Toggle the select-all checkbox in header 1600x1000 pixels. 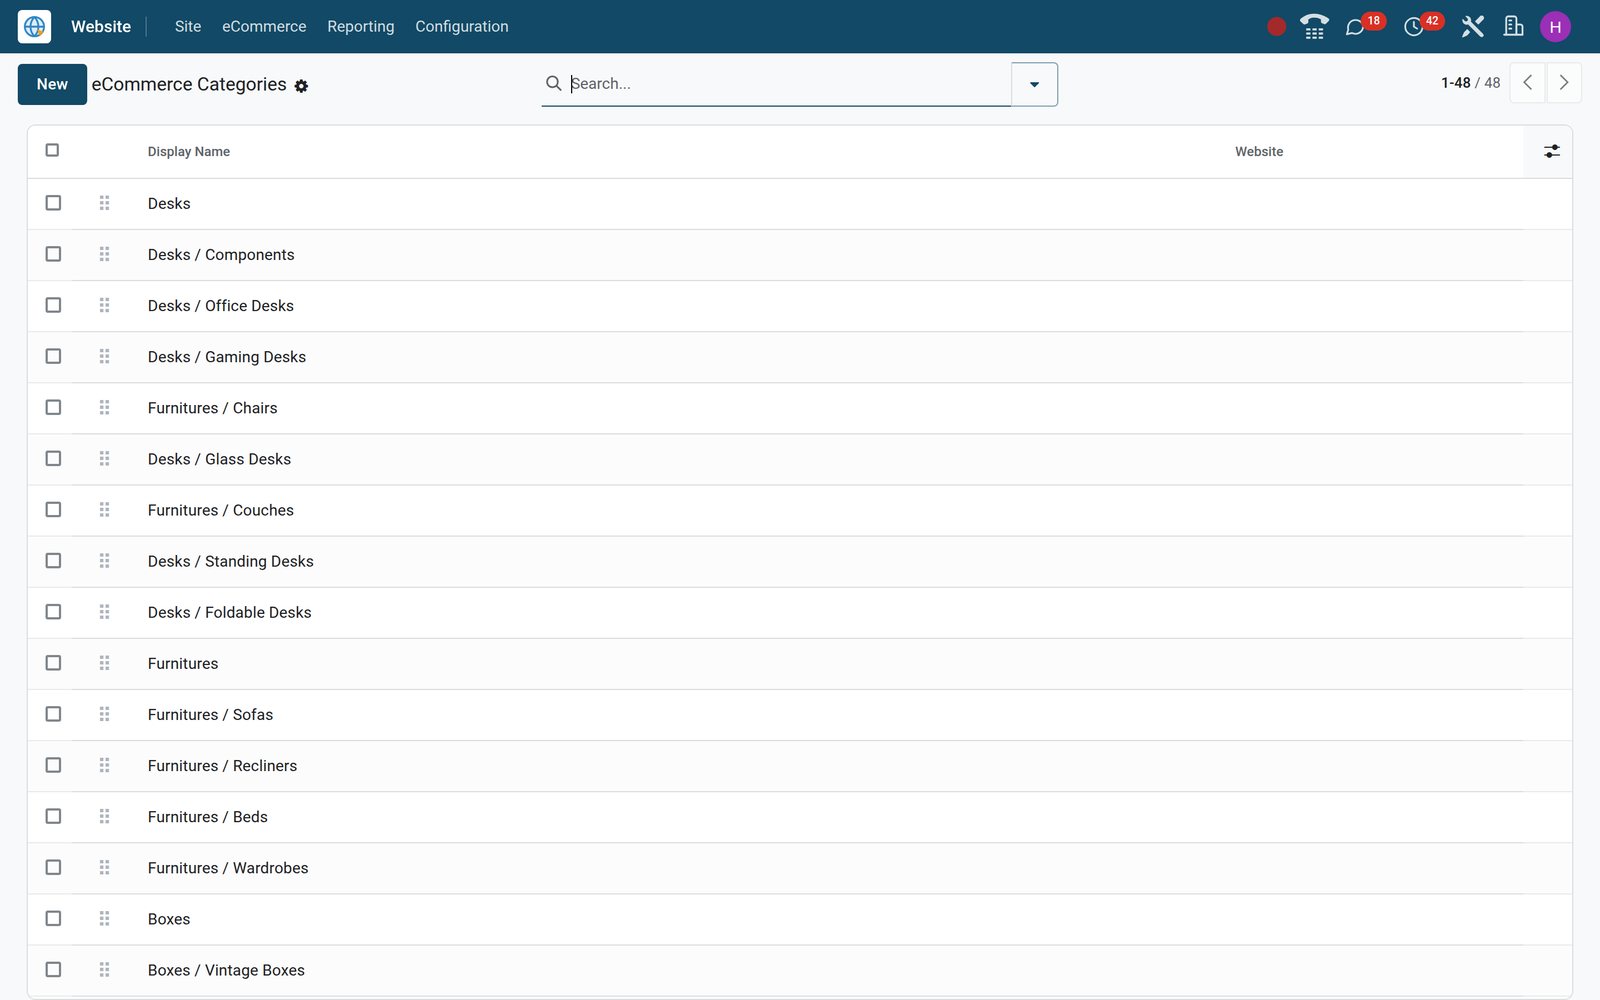[52, 150]
